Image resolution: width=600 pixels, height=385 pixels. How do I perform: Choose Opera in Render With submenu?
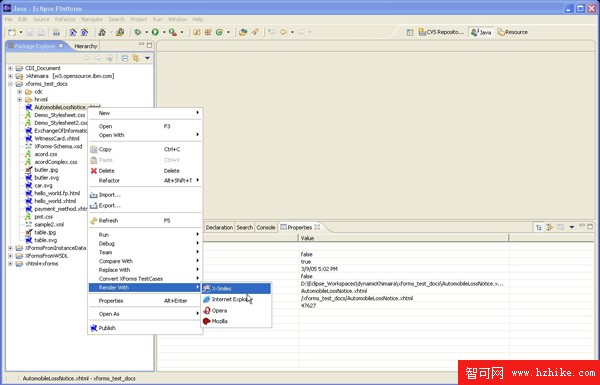point(236,310)
